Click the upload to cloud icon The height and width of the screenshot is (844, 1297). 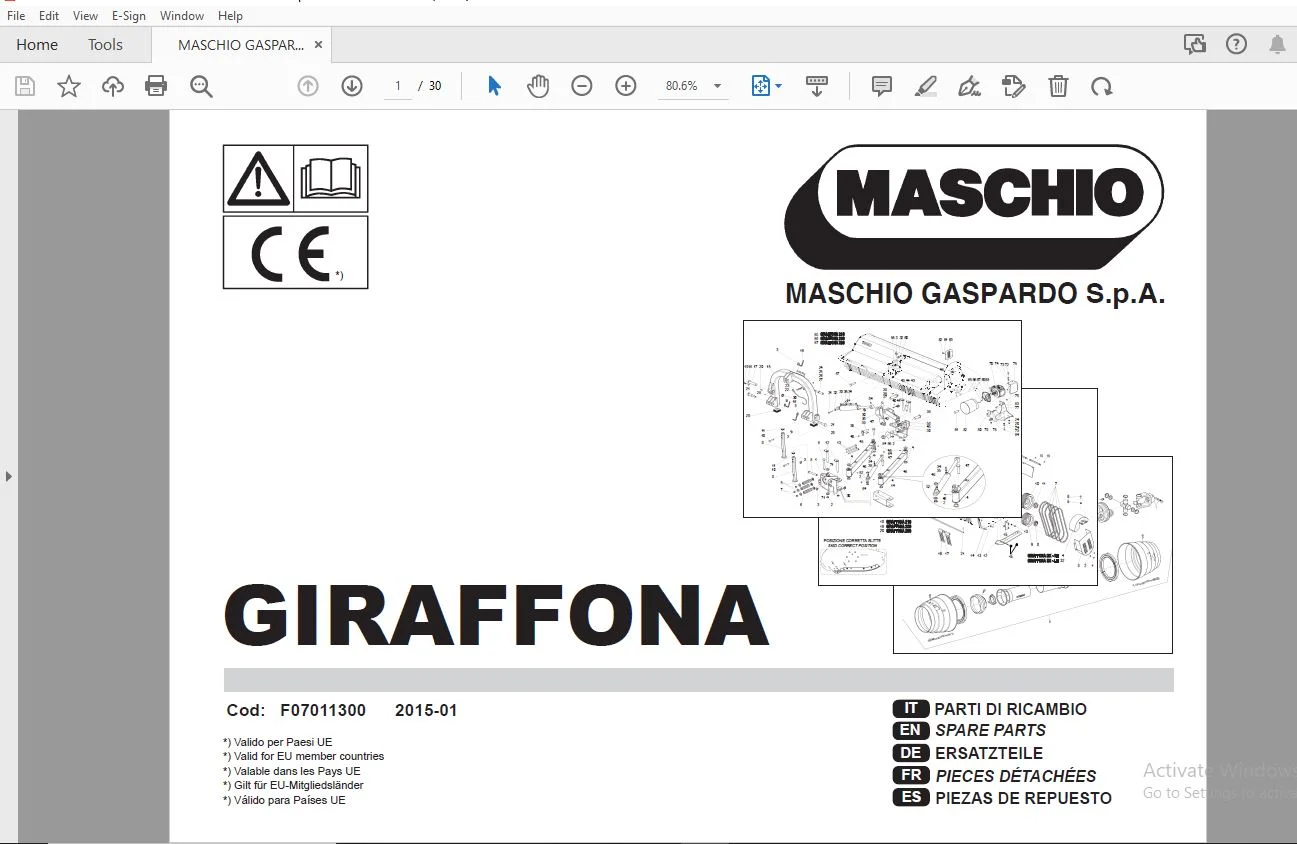tap(113, 86)
